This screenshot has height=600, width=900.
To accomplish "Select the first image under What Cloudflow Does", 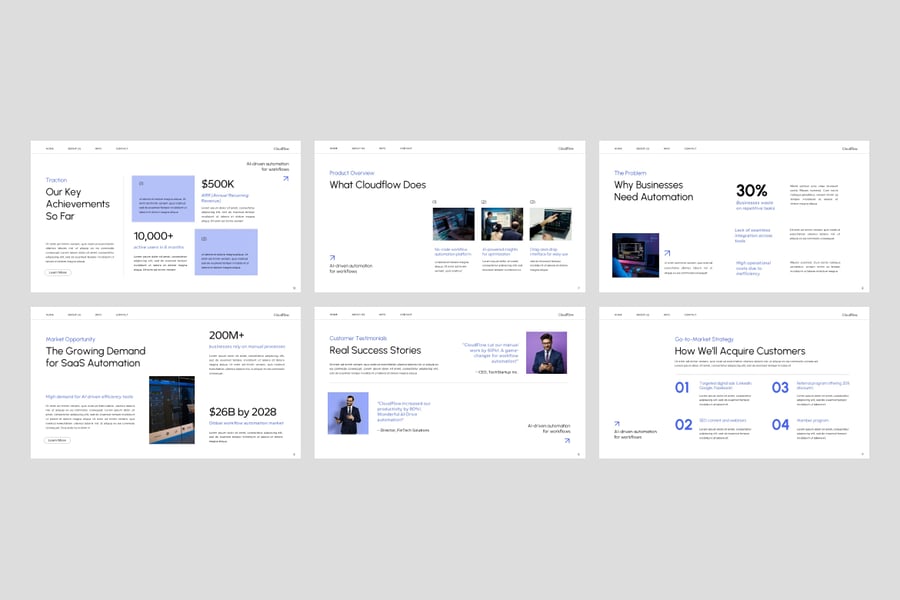I will (x=453, y=224).
